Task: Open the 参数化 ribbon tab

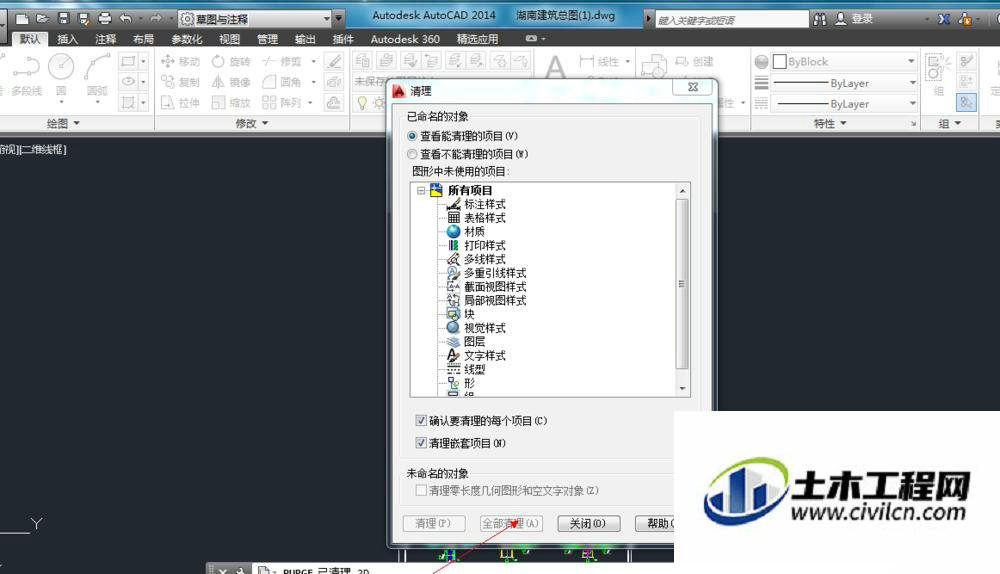Action: [x=186, y=39]
